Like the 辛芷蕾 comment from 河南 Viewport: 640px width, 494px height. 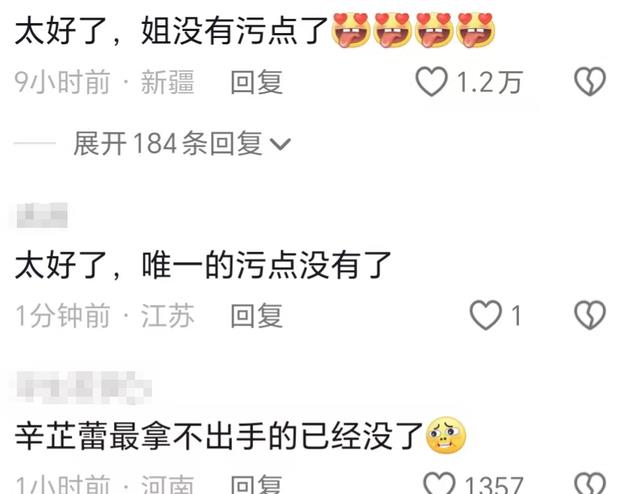(439, 484)
